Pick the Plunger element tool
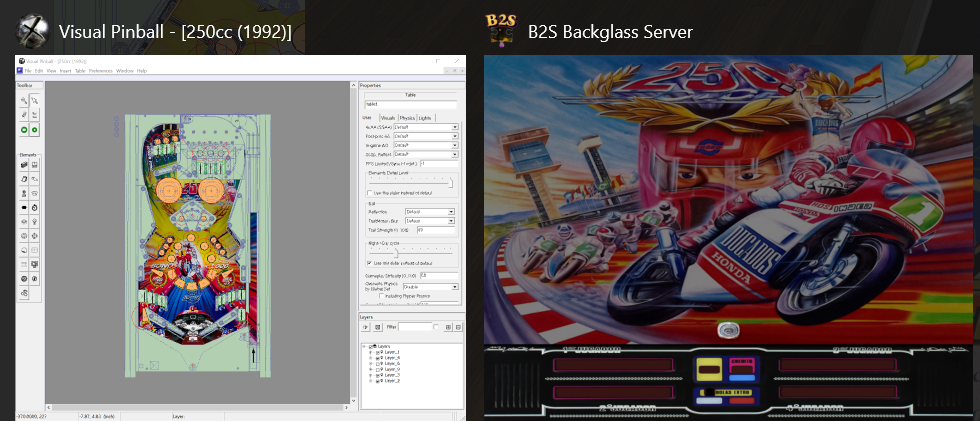 (24, 192)
